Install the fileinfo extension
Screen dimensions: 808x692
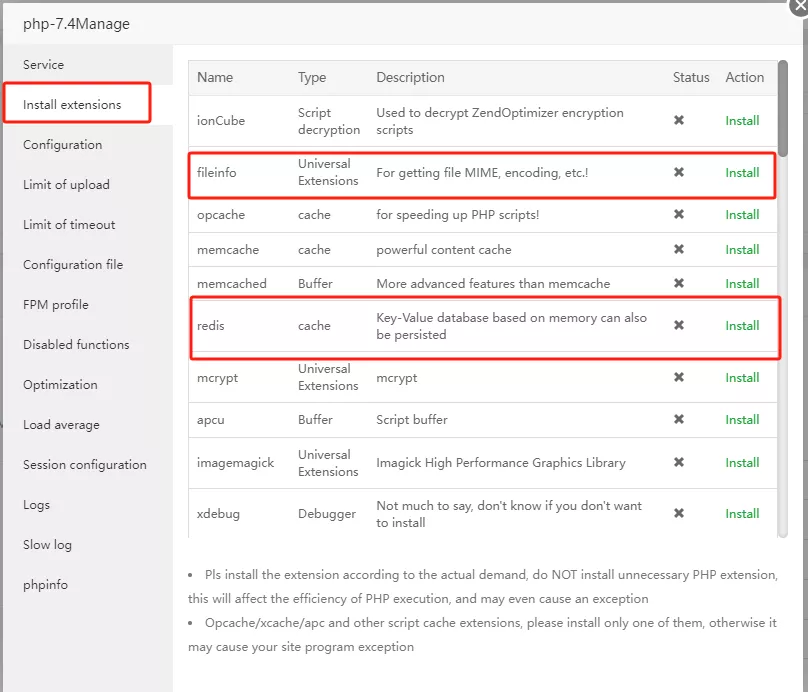742,173
